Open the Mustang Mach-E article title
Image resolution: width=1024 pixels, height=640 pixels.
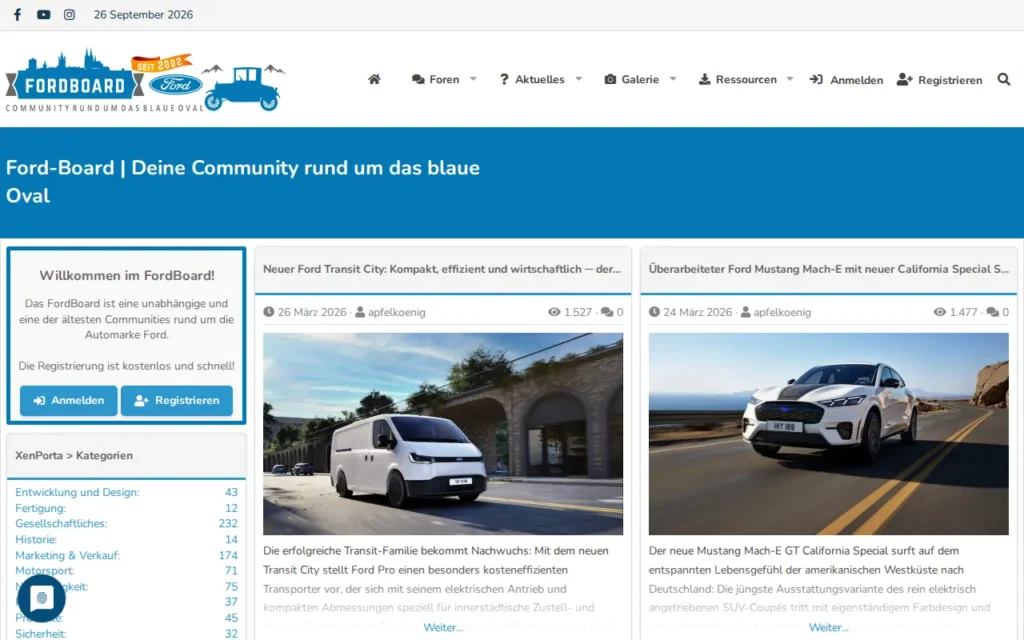pyautogui.click(x=829, y=269)
